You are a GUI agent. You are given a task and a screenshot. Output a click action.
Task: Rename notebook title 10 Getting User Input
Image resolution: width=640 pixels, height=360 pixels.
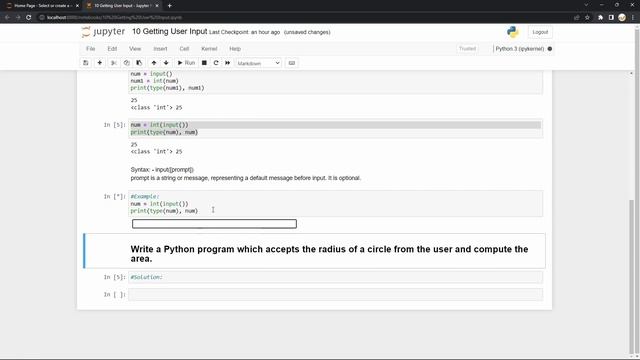pos(170,31)
